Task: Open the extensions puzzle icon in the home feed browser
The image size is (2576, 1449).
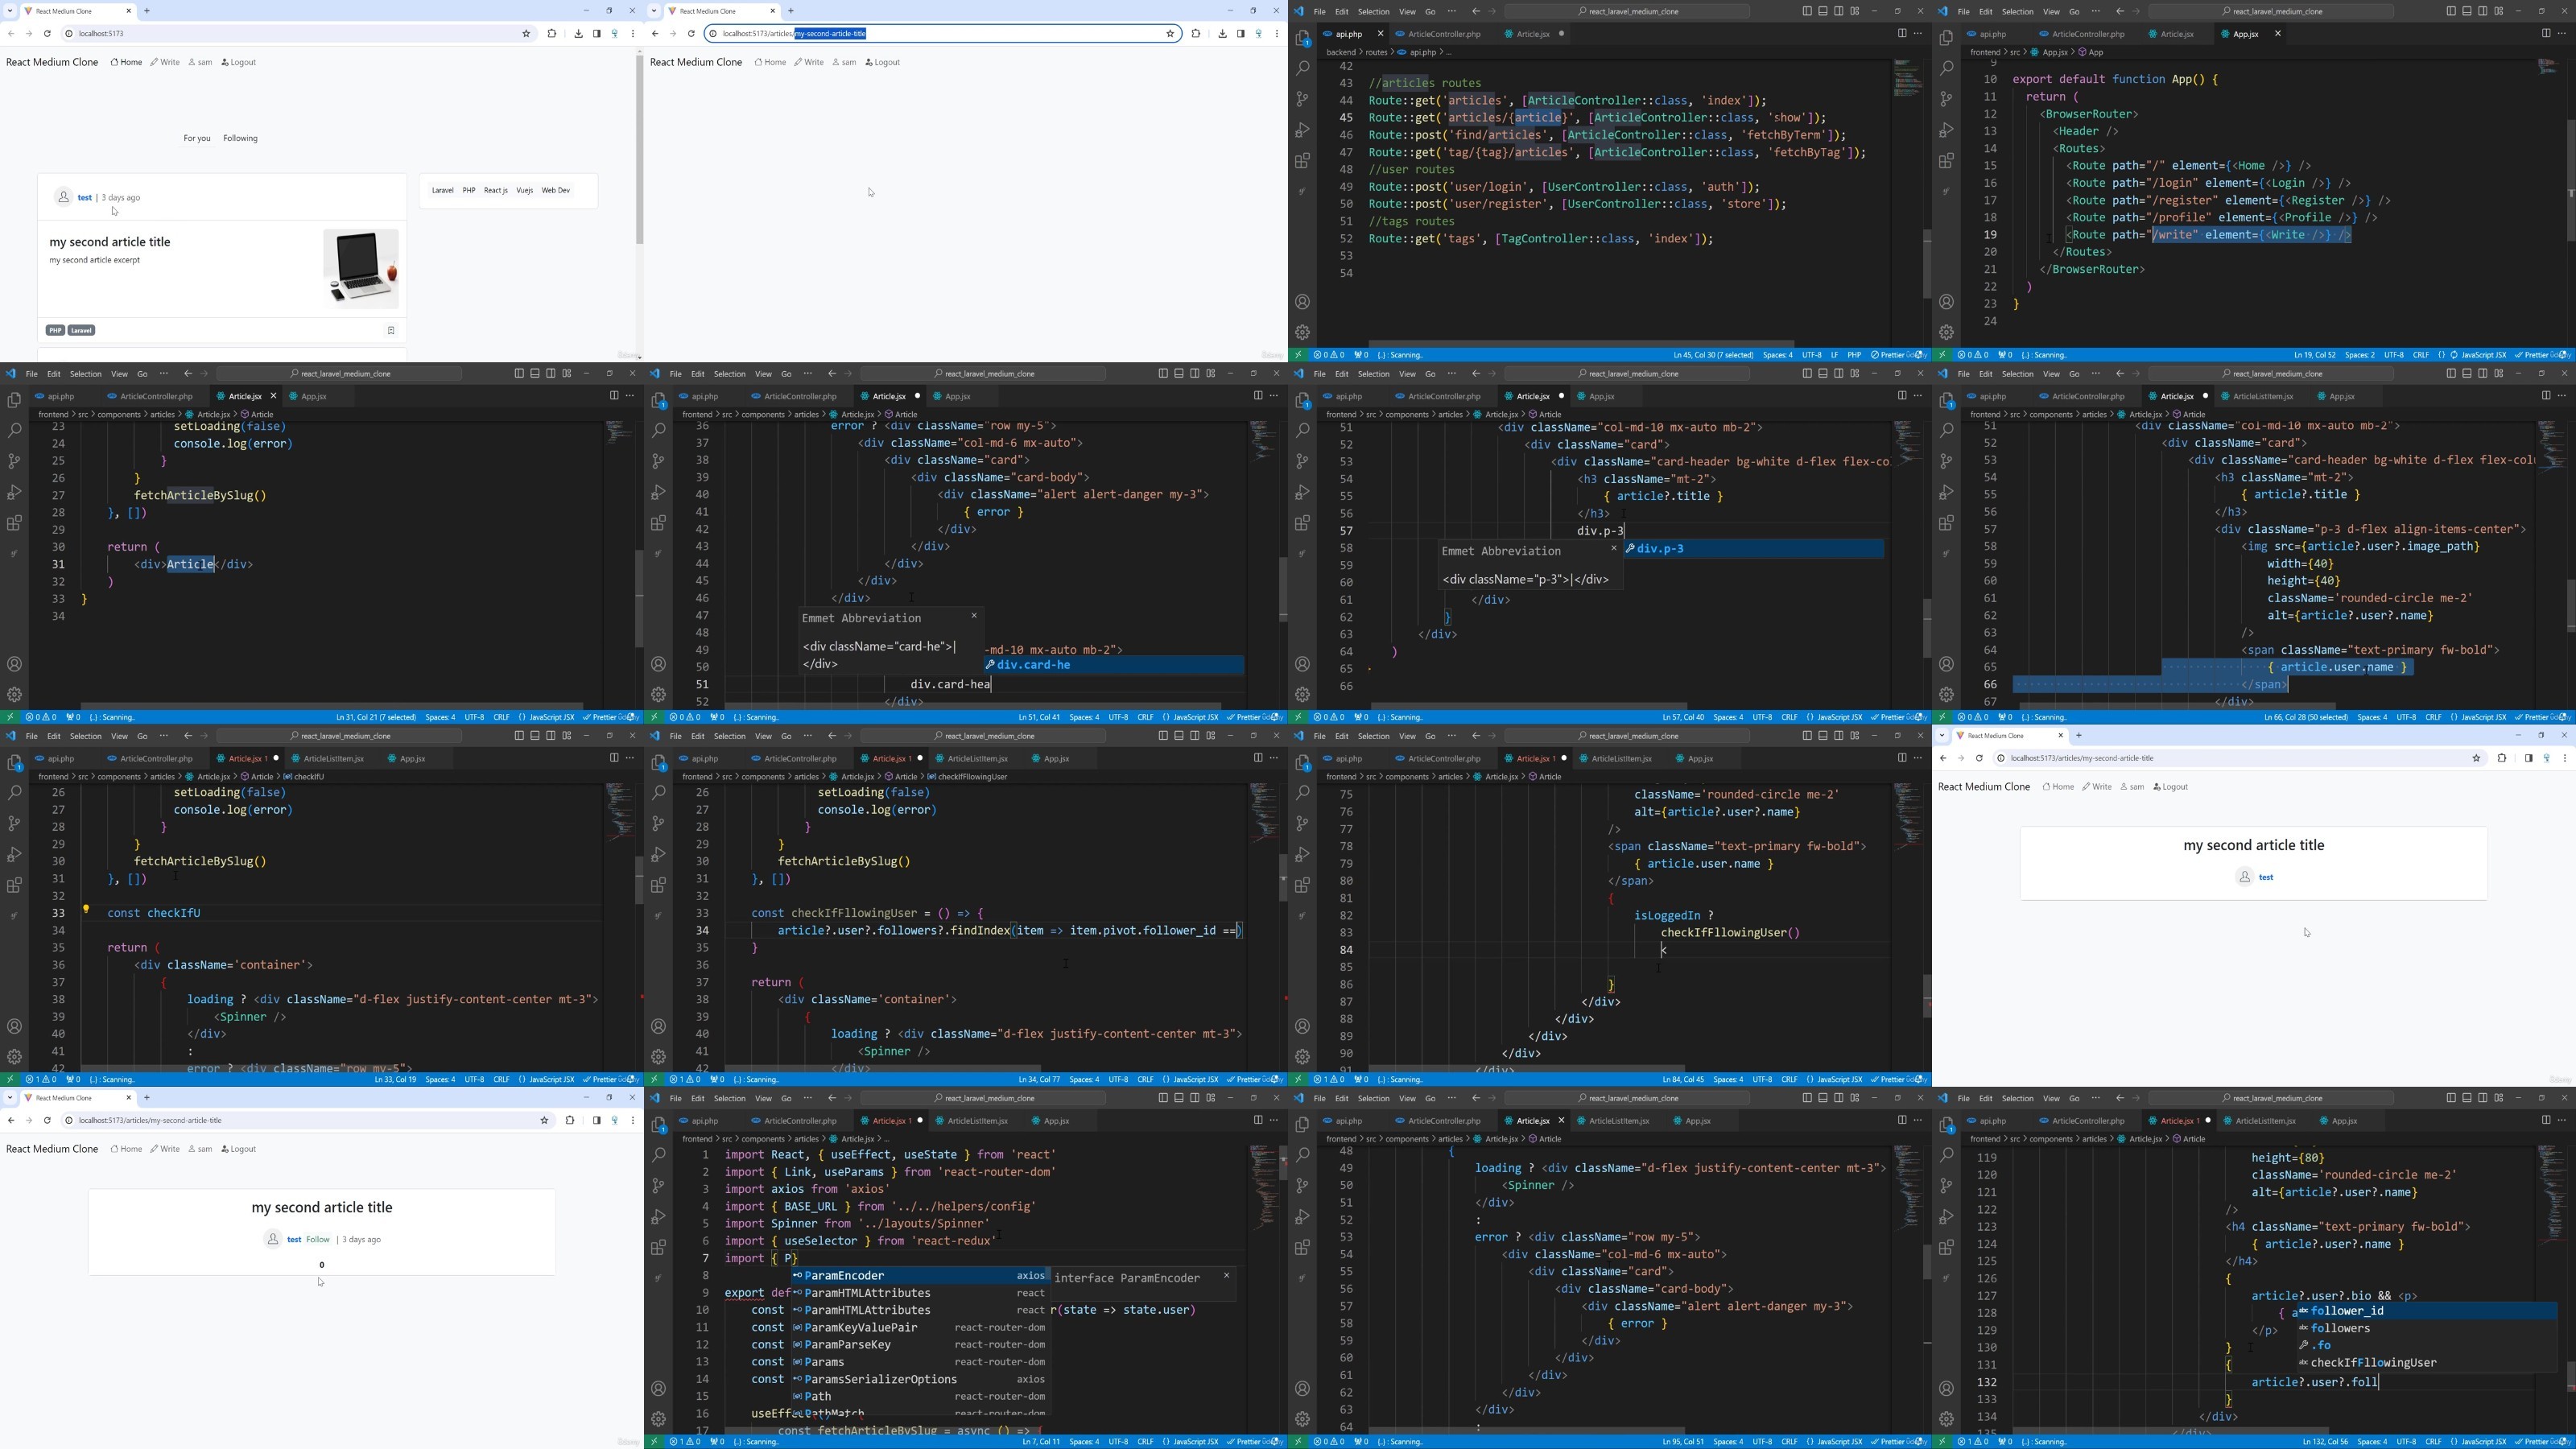Action: click(x=552, y=33)
